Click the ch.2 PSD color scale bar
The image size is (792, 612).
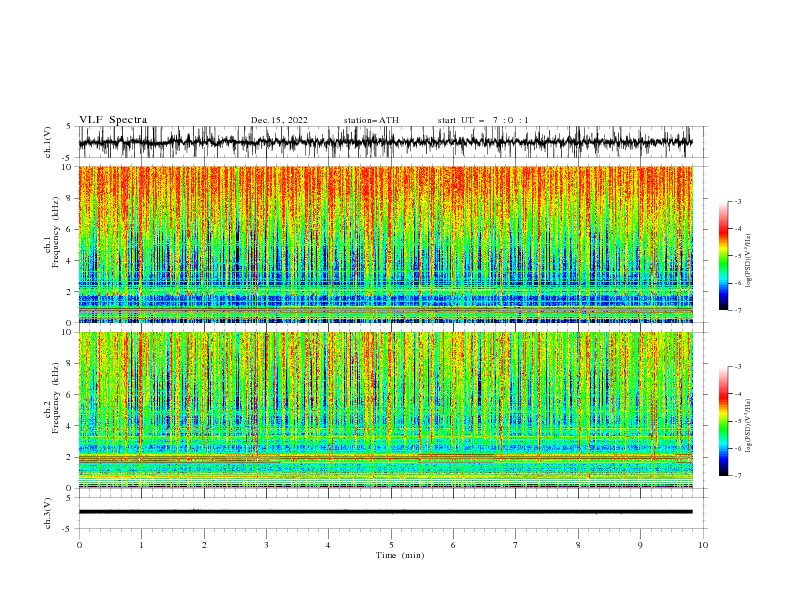pyautogui.click(x=724, y=421)
